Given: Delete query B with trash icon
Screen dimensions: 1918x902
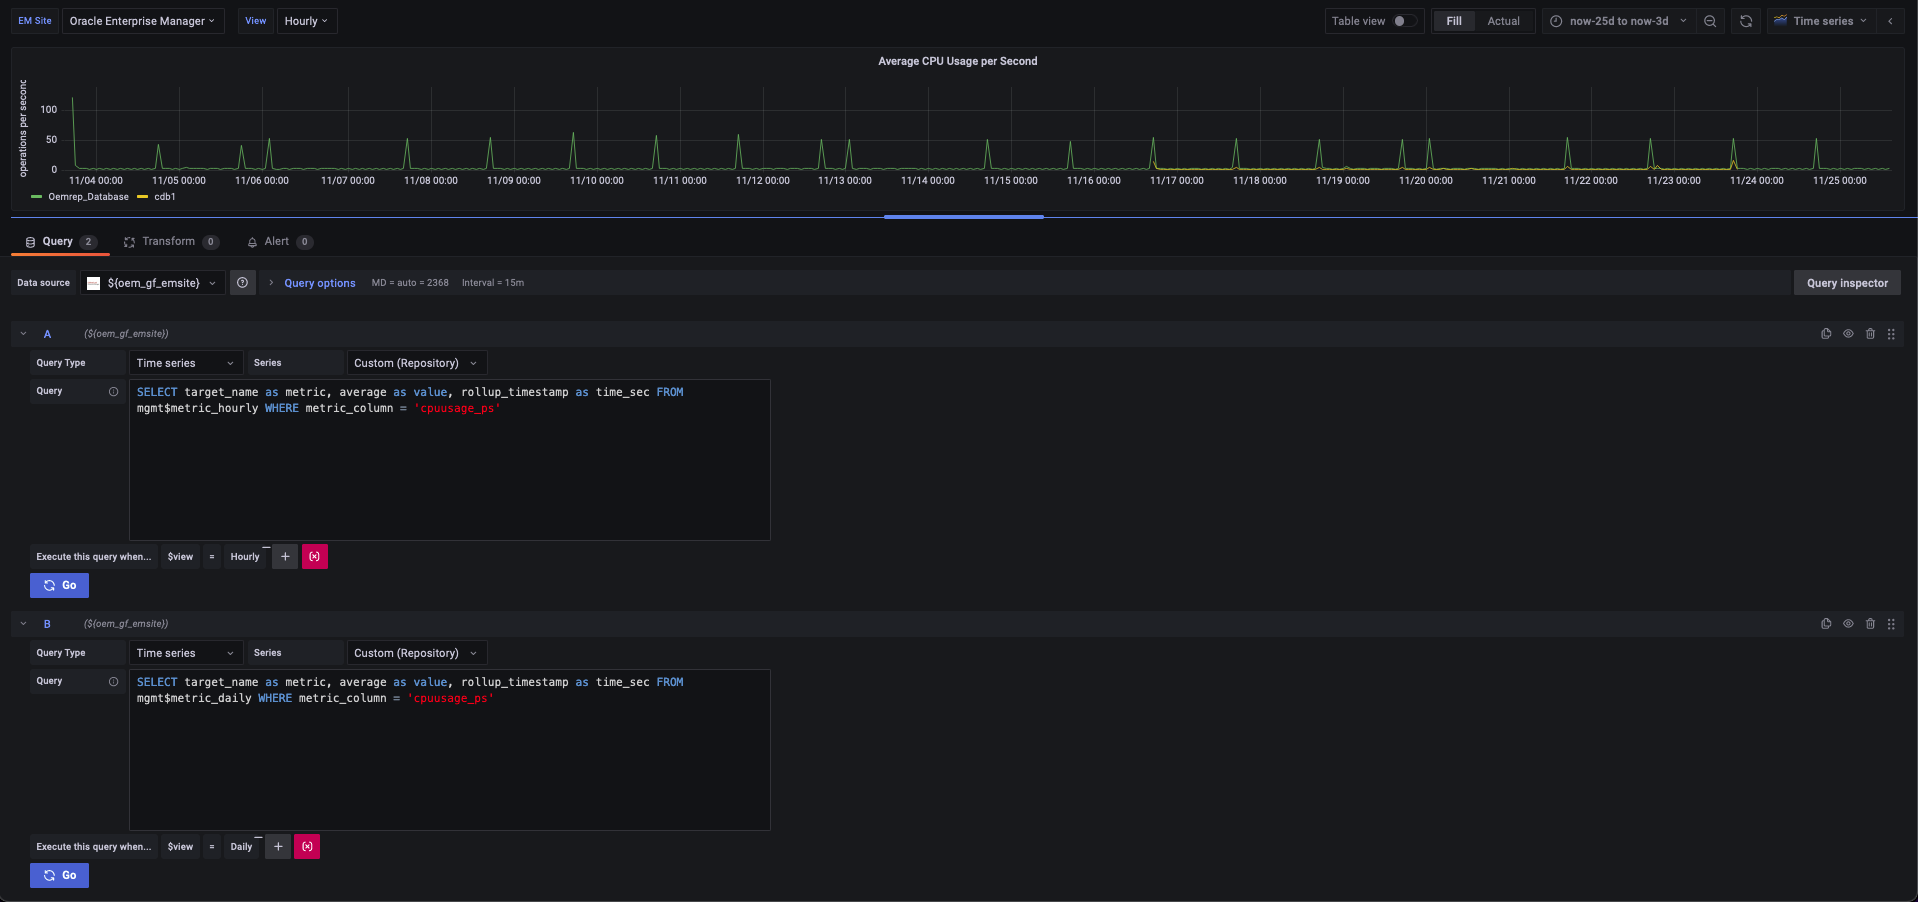Looking at the screenshot, I should pos(1870,624).
